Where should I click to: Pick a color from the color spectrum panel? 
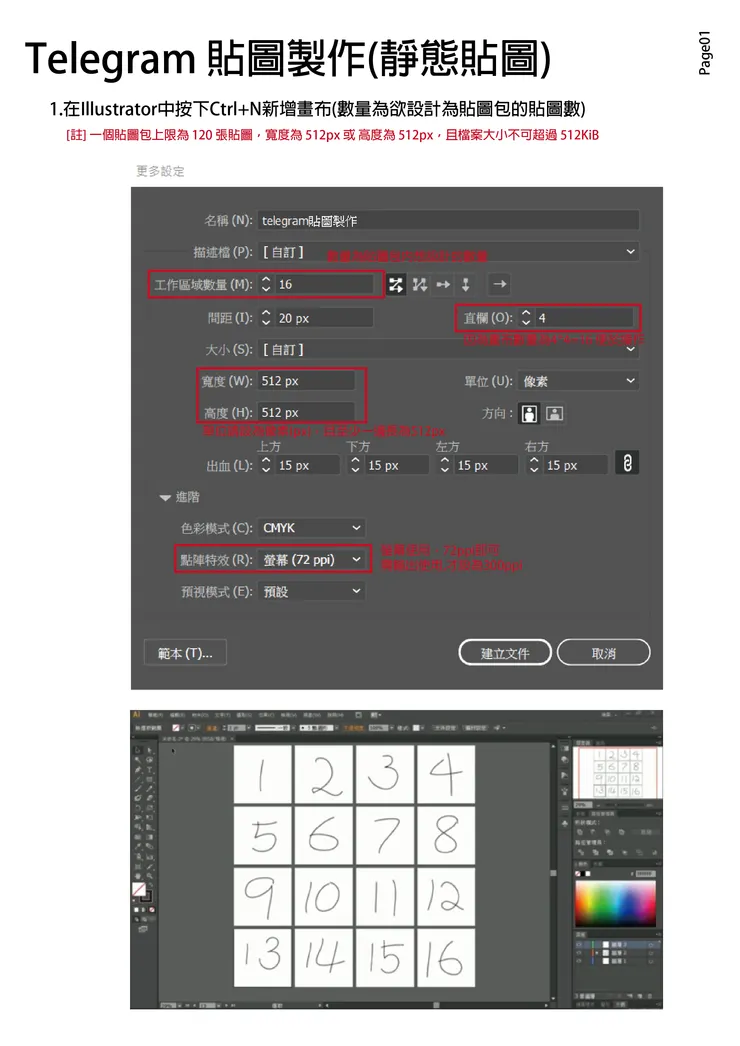point(615,903)
